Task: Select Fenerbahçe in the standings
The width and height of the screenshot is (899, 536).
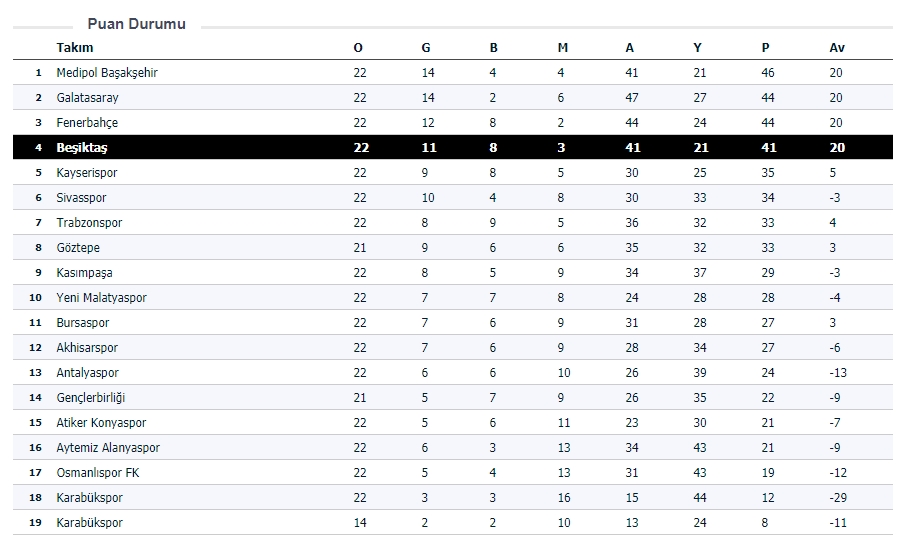Action: tap(87, 123)
